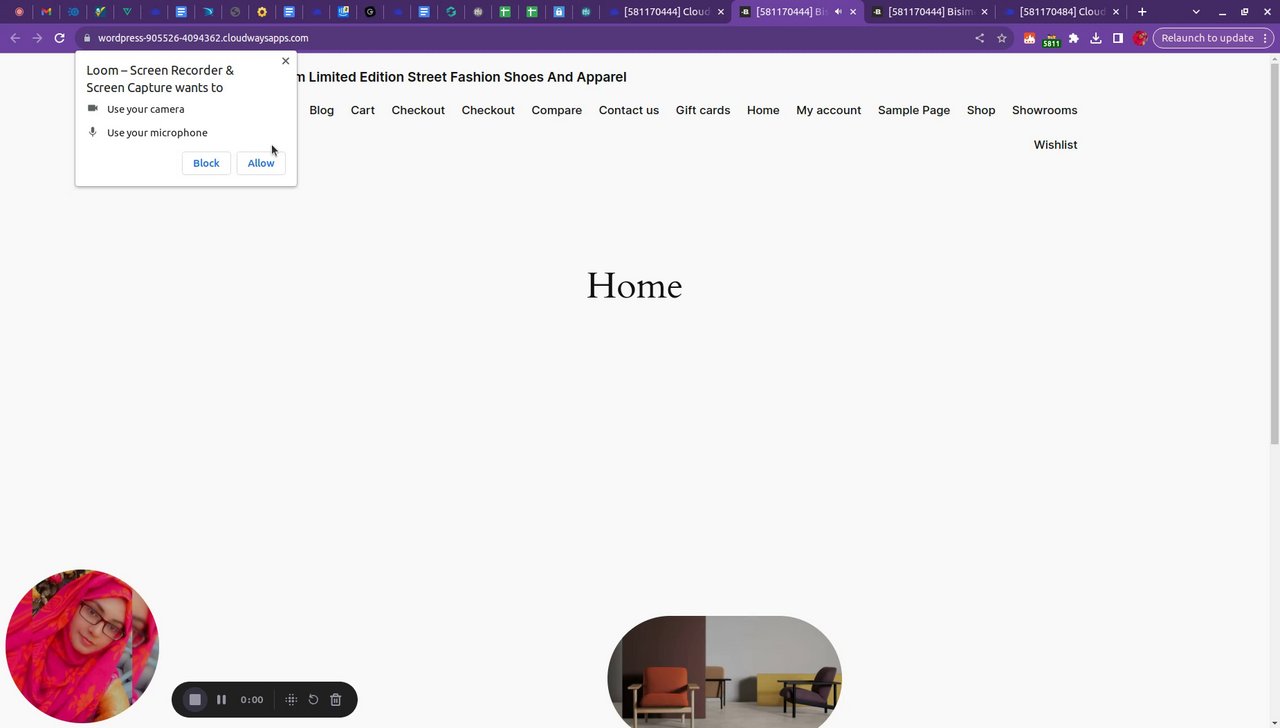The width and height of the screenshot is (1280, 728).
Task: Switch to the [581170444] Bisim tab
Action: coord(930,12)
